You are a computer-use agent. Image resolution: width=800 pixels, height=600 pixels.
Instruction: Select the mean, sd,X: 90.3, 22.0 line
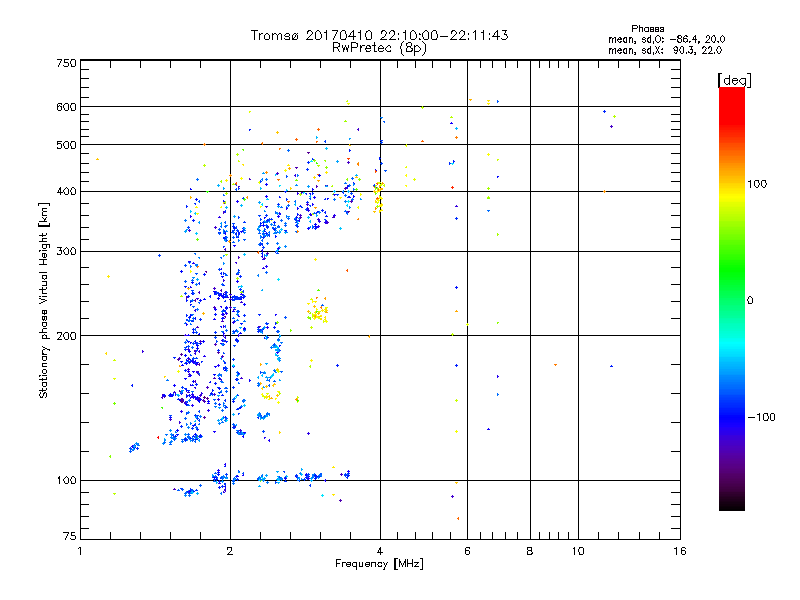pos(665,50)
